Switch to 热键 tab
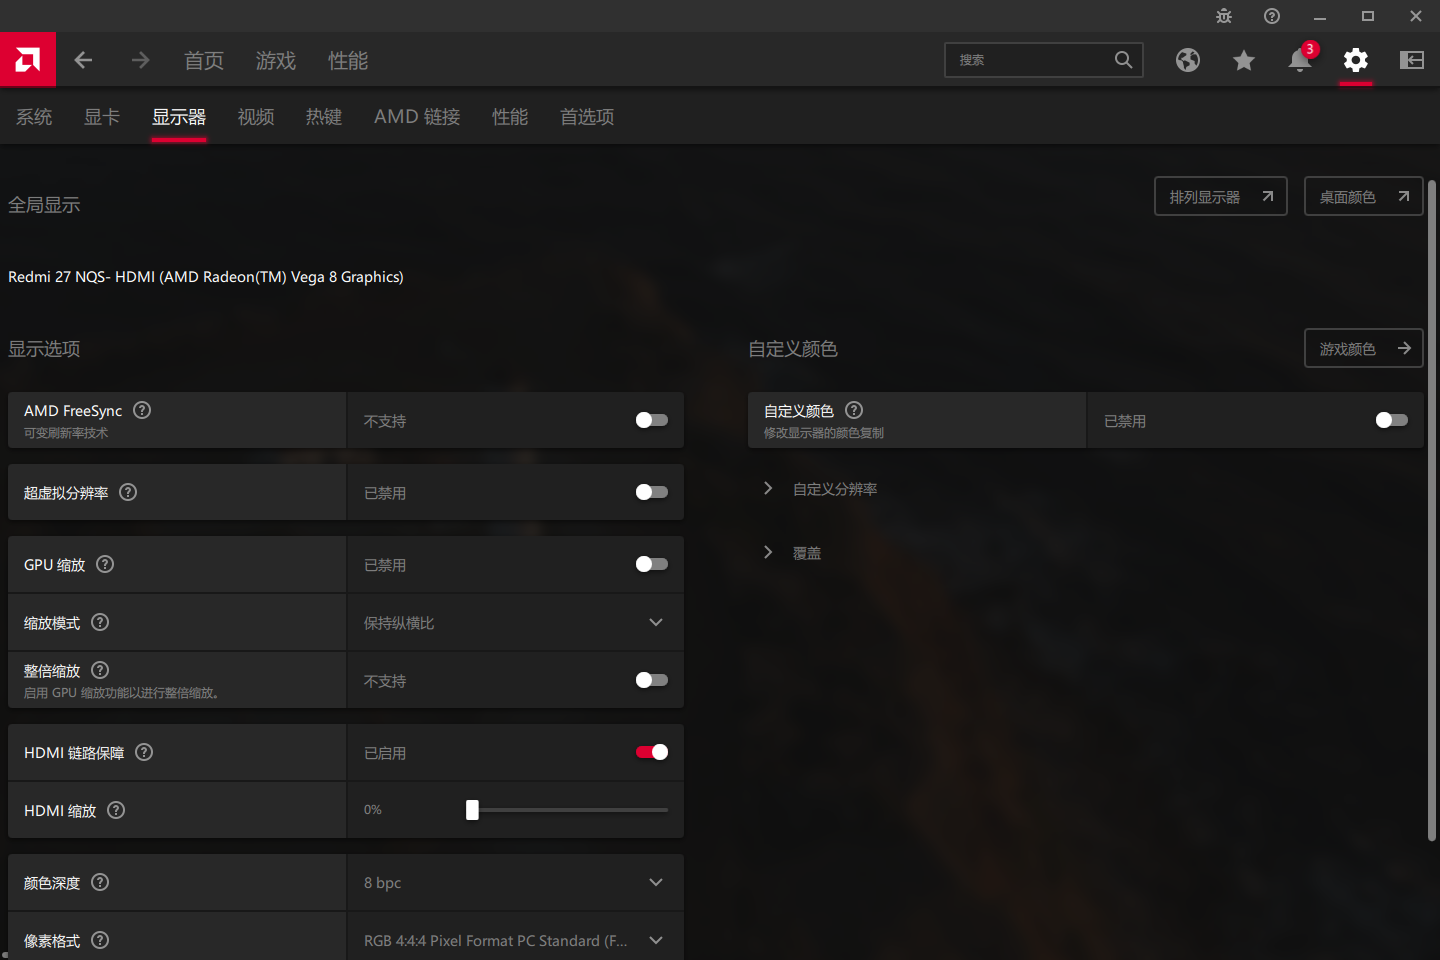Image resolution: width=1440 pixels, height=960 pixels. click(324, 117)
